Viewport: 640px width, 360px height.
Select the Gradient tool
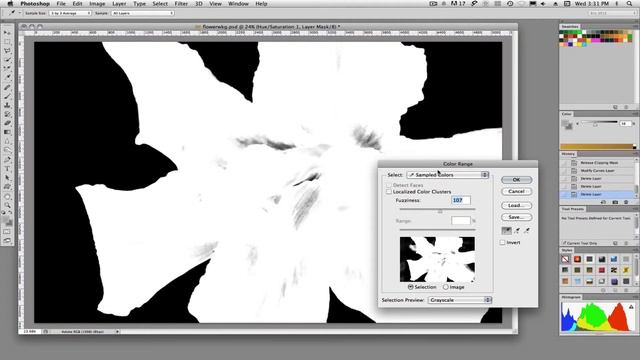(x=7, y=132)
